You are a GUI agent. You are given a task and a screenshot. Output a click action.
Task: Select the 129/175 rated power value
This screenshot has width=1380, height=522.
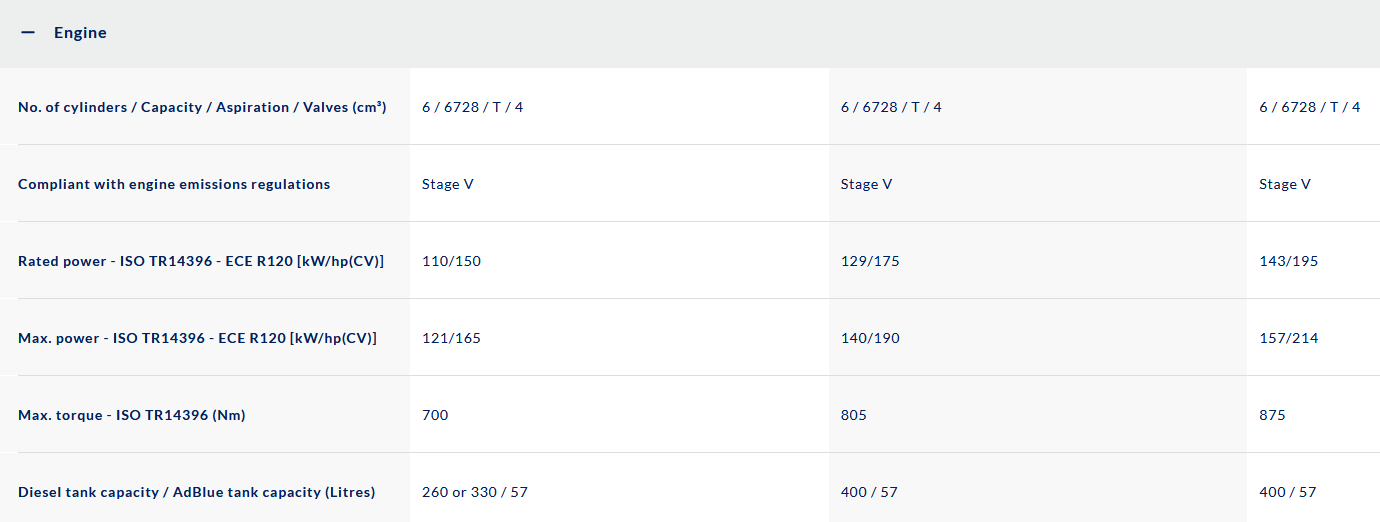[870, 261]
